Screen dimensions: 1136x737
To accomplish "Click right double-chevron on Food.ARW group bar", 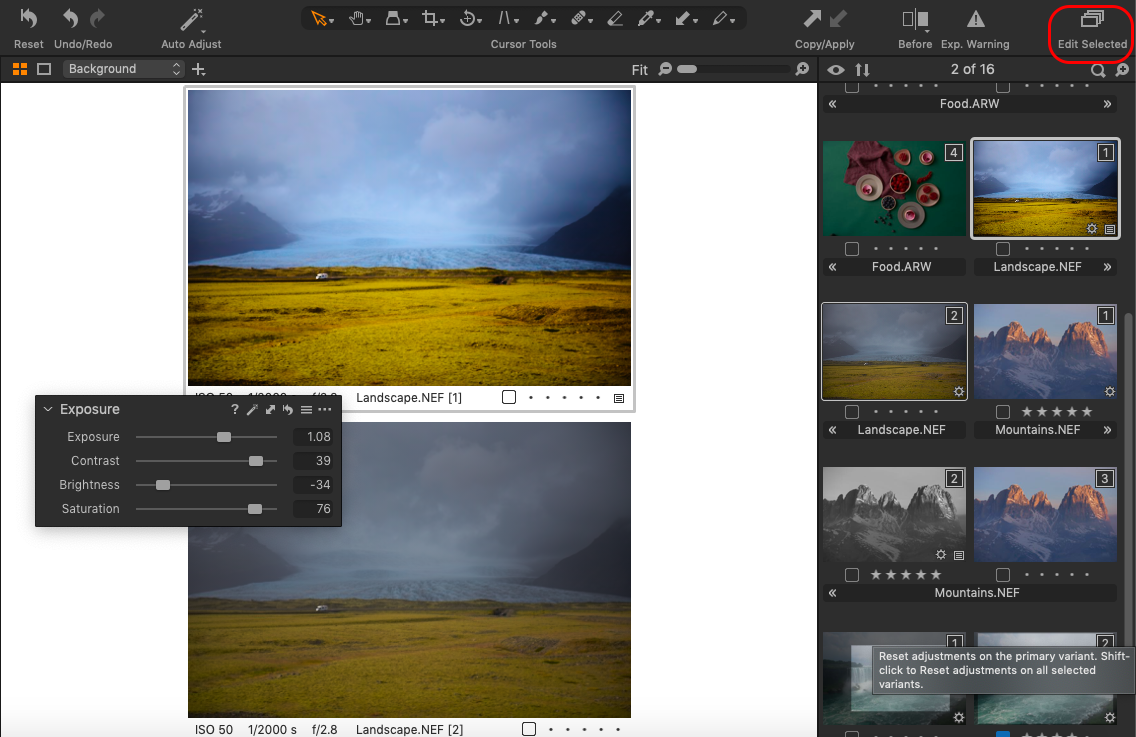I will [x=1107, y=104].
